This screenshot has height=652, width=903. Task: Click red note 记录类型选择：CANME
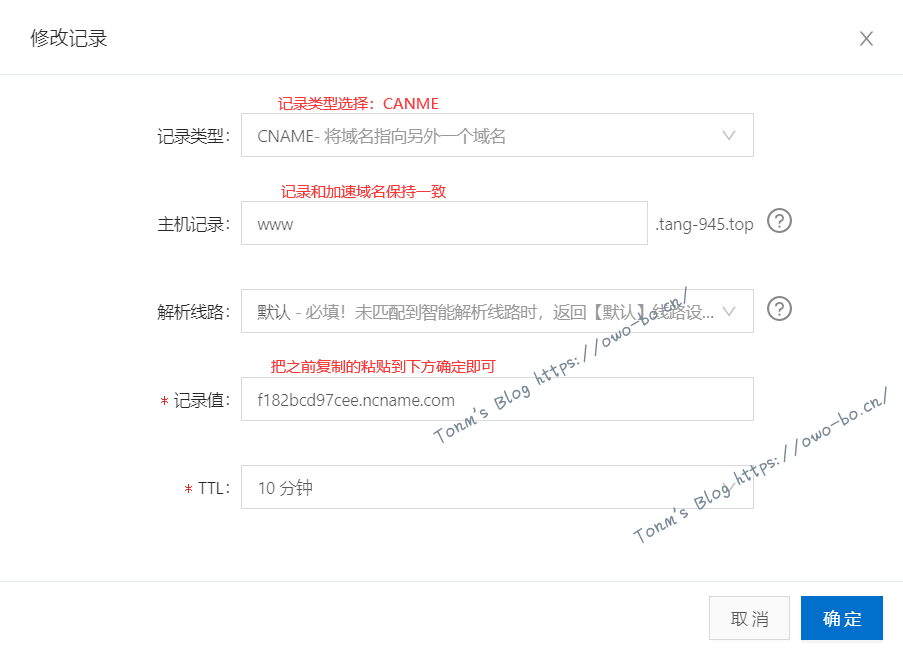[358, 104]
